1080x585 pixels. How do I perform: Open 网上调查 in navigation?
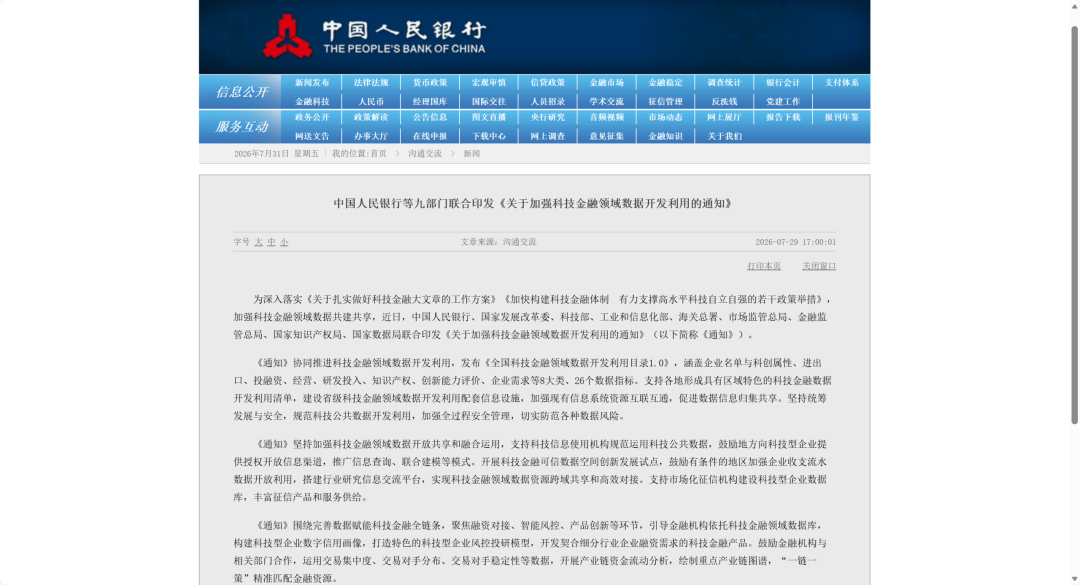[x=548, y=136]
